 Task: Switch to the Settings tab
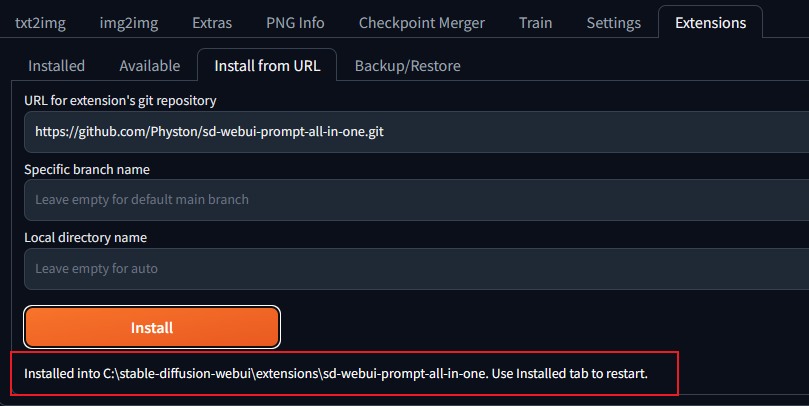coord(613,22)
